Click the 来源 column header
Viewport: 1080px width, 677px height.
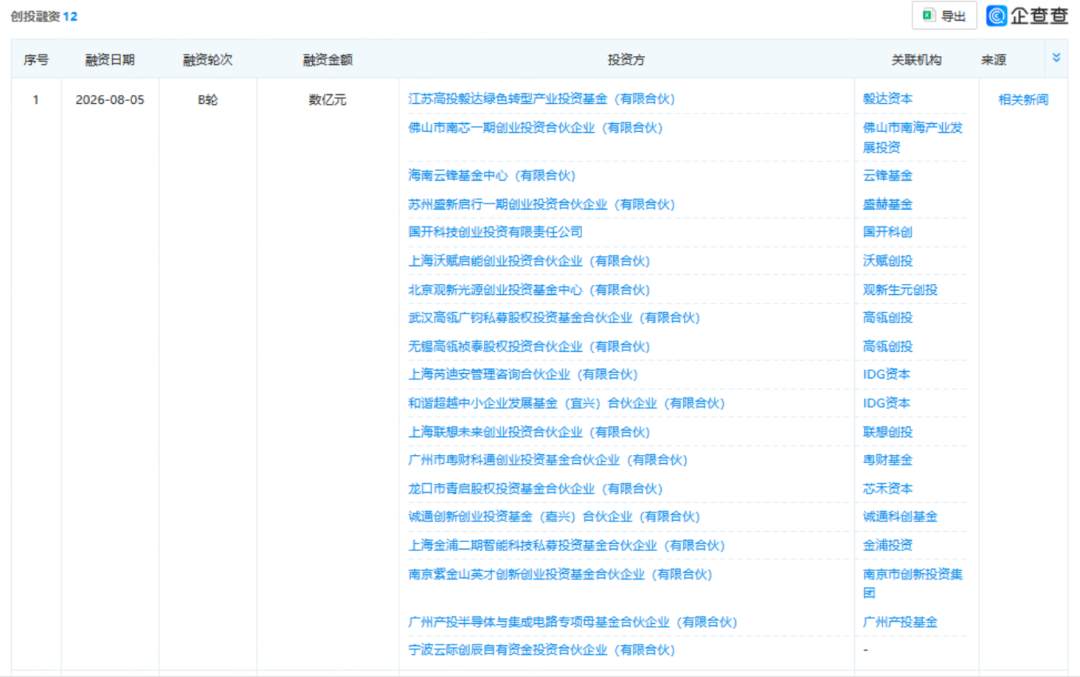point(993,60)
